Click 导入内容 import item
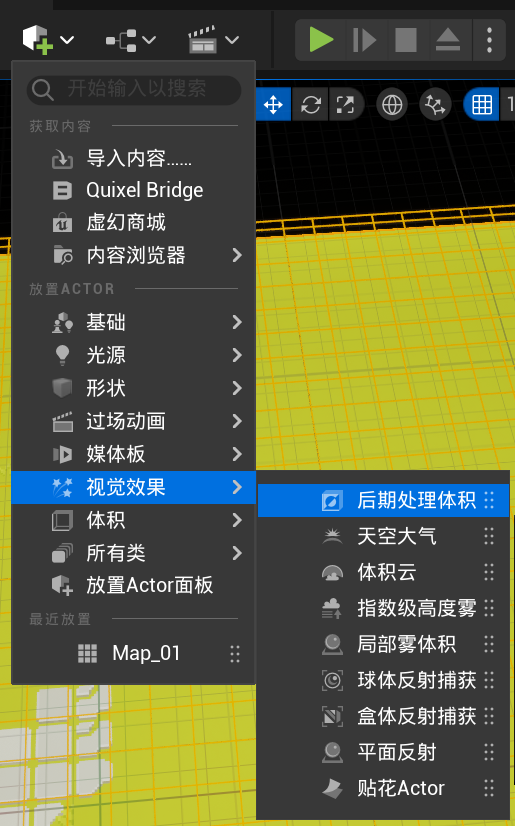Viewport: 515px width, 826px height. 133,158
